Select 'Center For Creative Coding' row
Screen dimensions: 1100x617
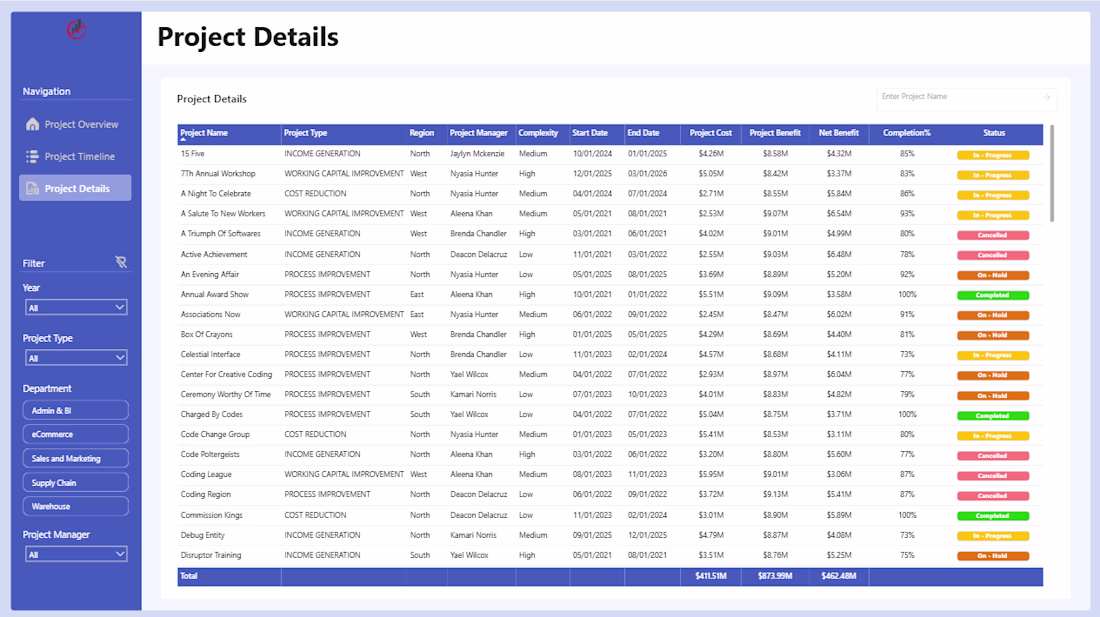tap(610, 374)
